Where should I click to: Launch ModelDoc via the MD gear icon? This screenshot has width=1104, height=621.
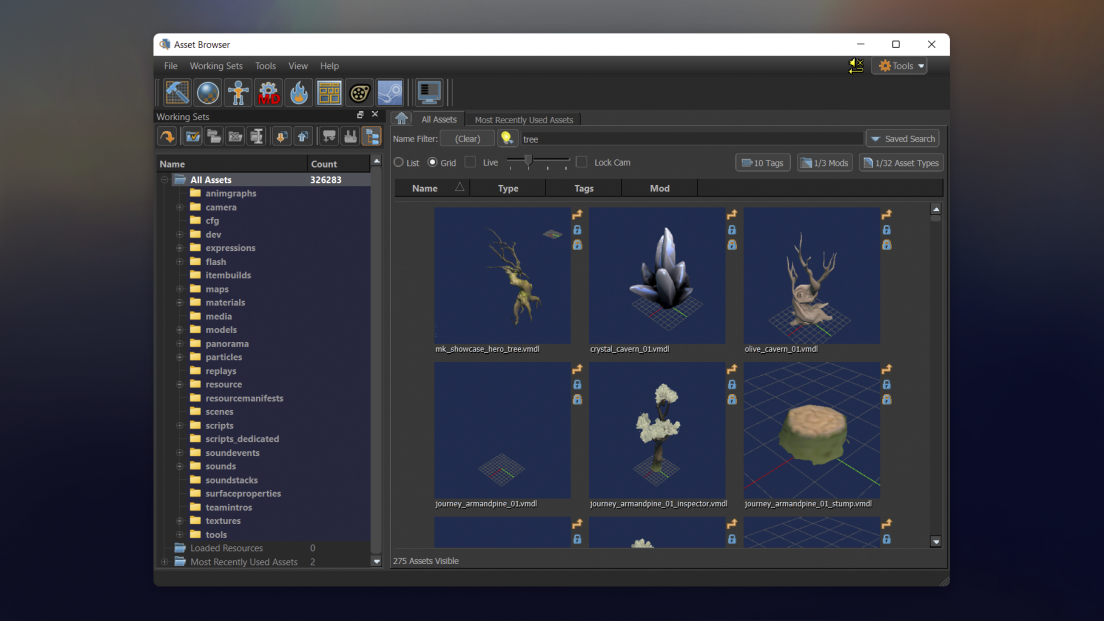click(268, 92)
